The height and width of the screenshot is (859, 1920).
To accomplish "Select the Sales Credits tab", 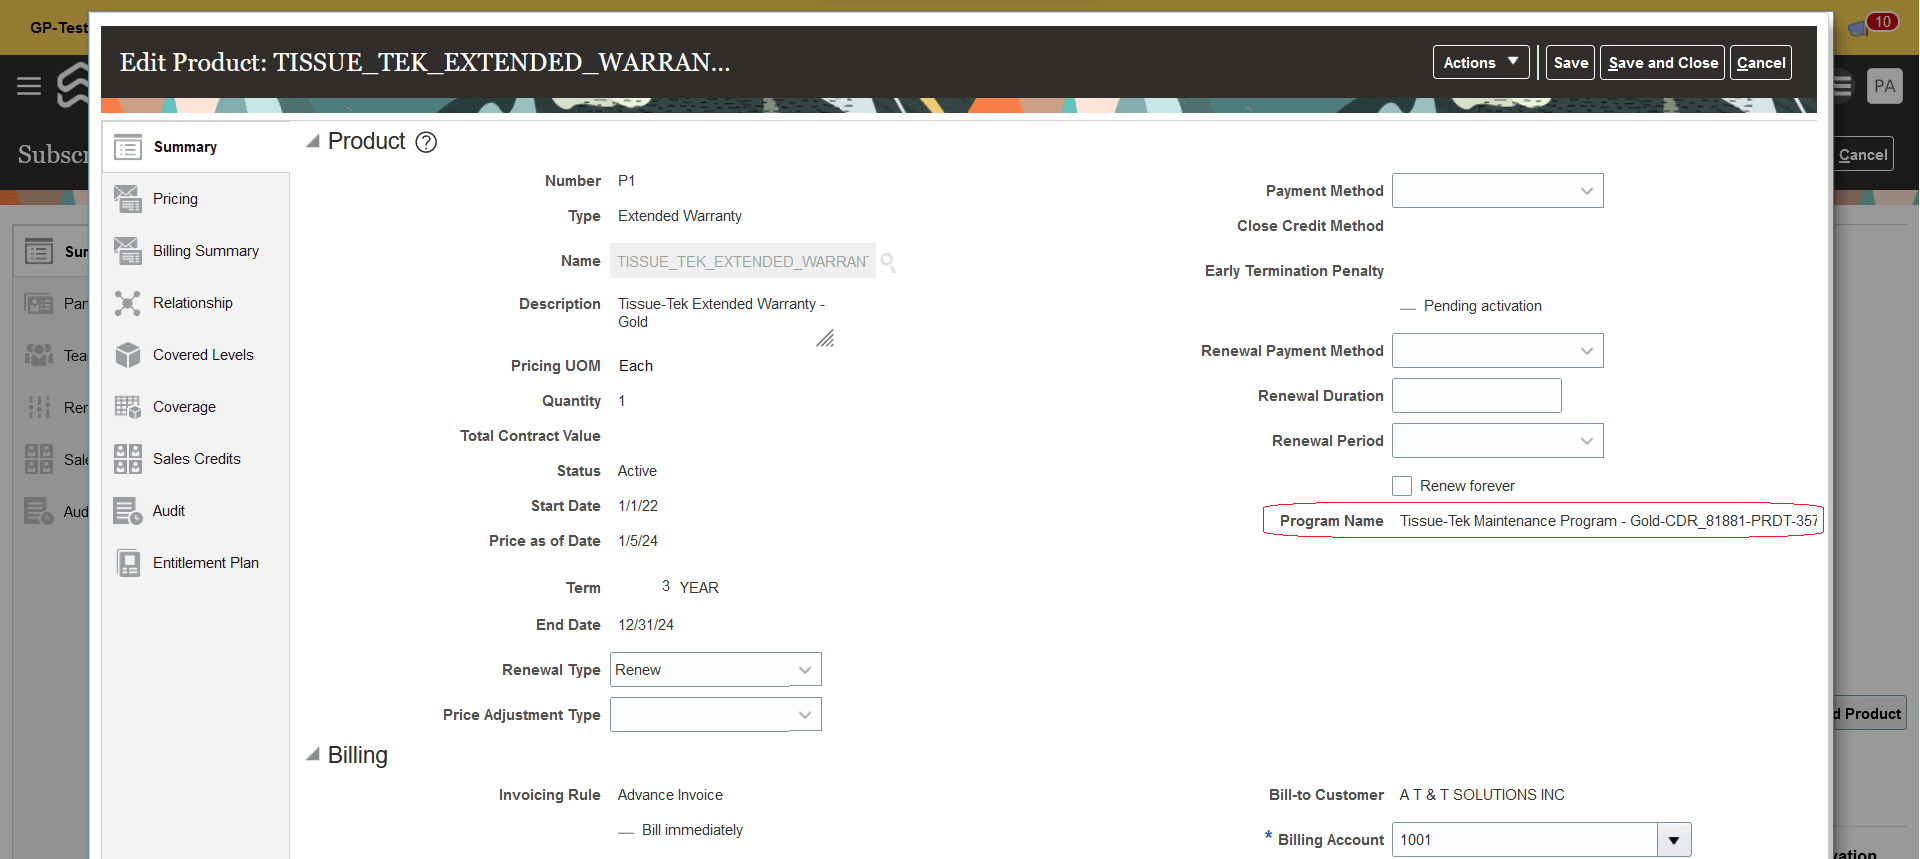I will coord(197,459).
